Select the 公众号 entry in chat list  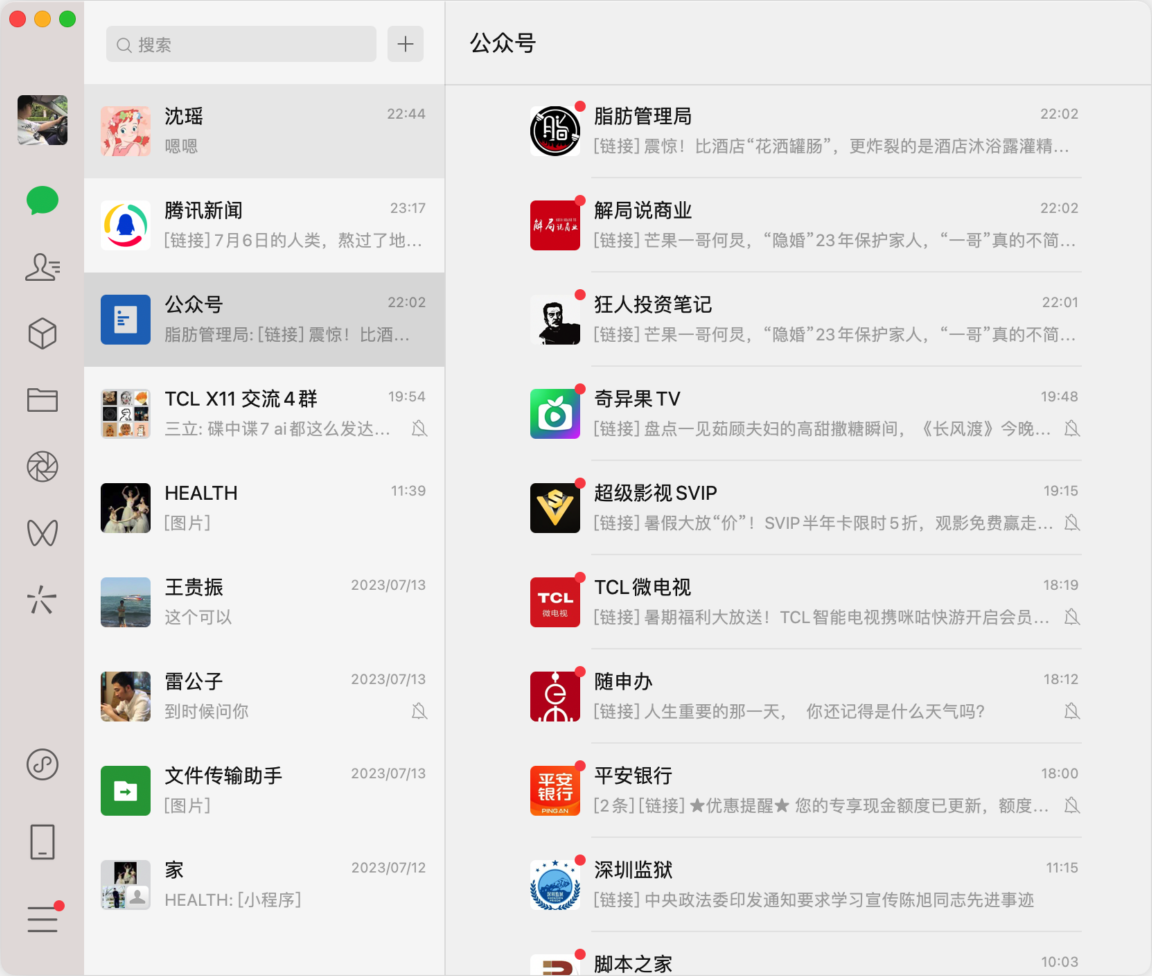[x=264, y=319]
